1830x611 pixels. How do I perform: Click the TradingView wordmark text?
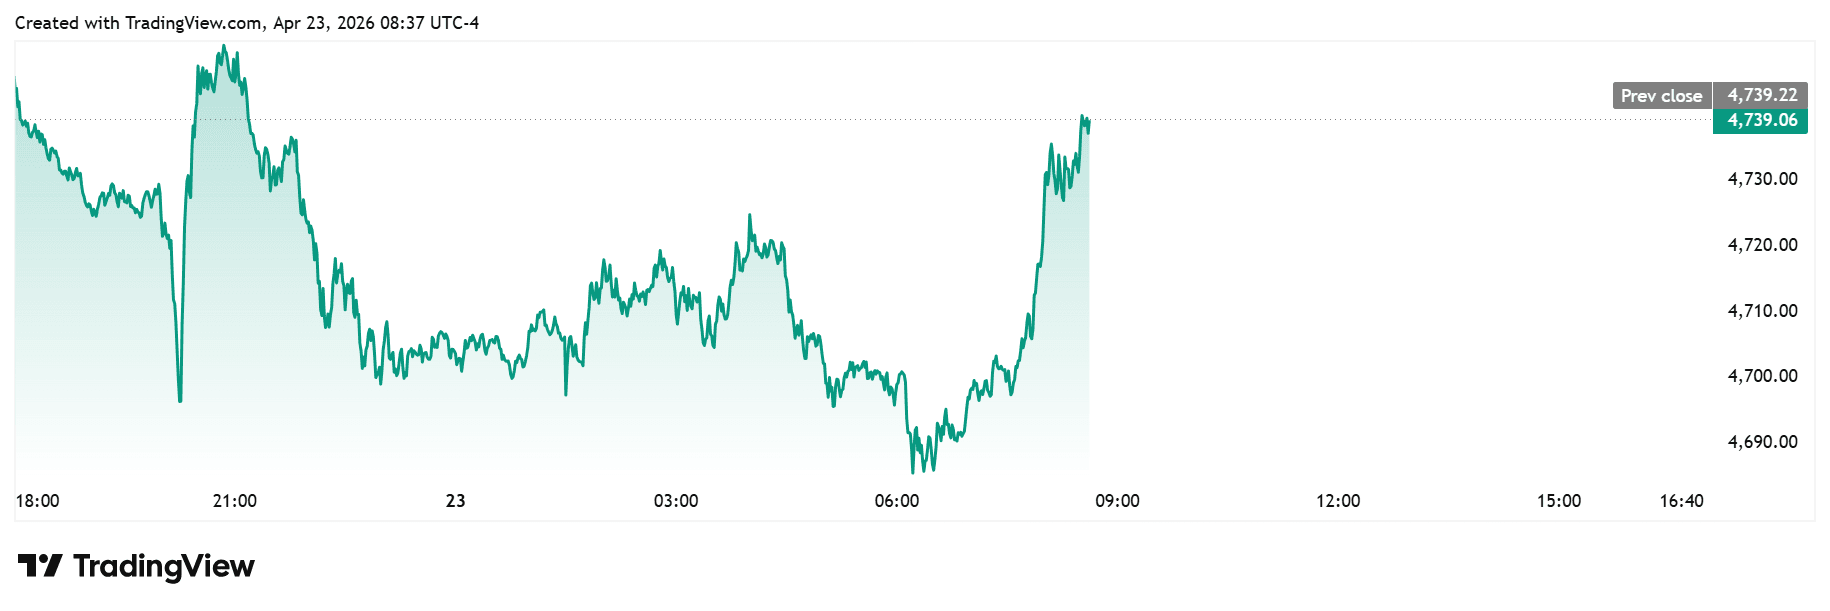tap(164, 566)
